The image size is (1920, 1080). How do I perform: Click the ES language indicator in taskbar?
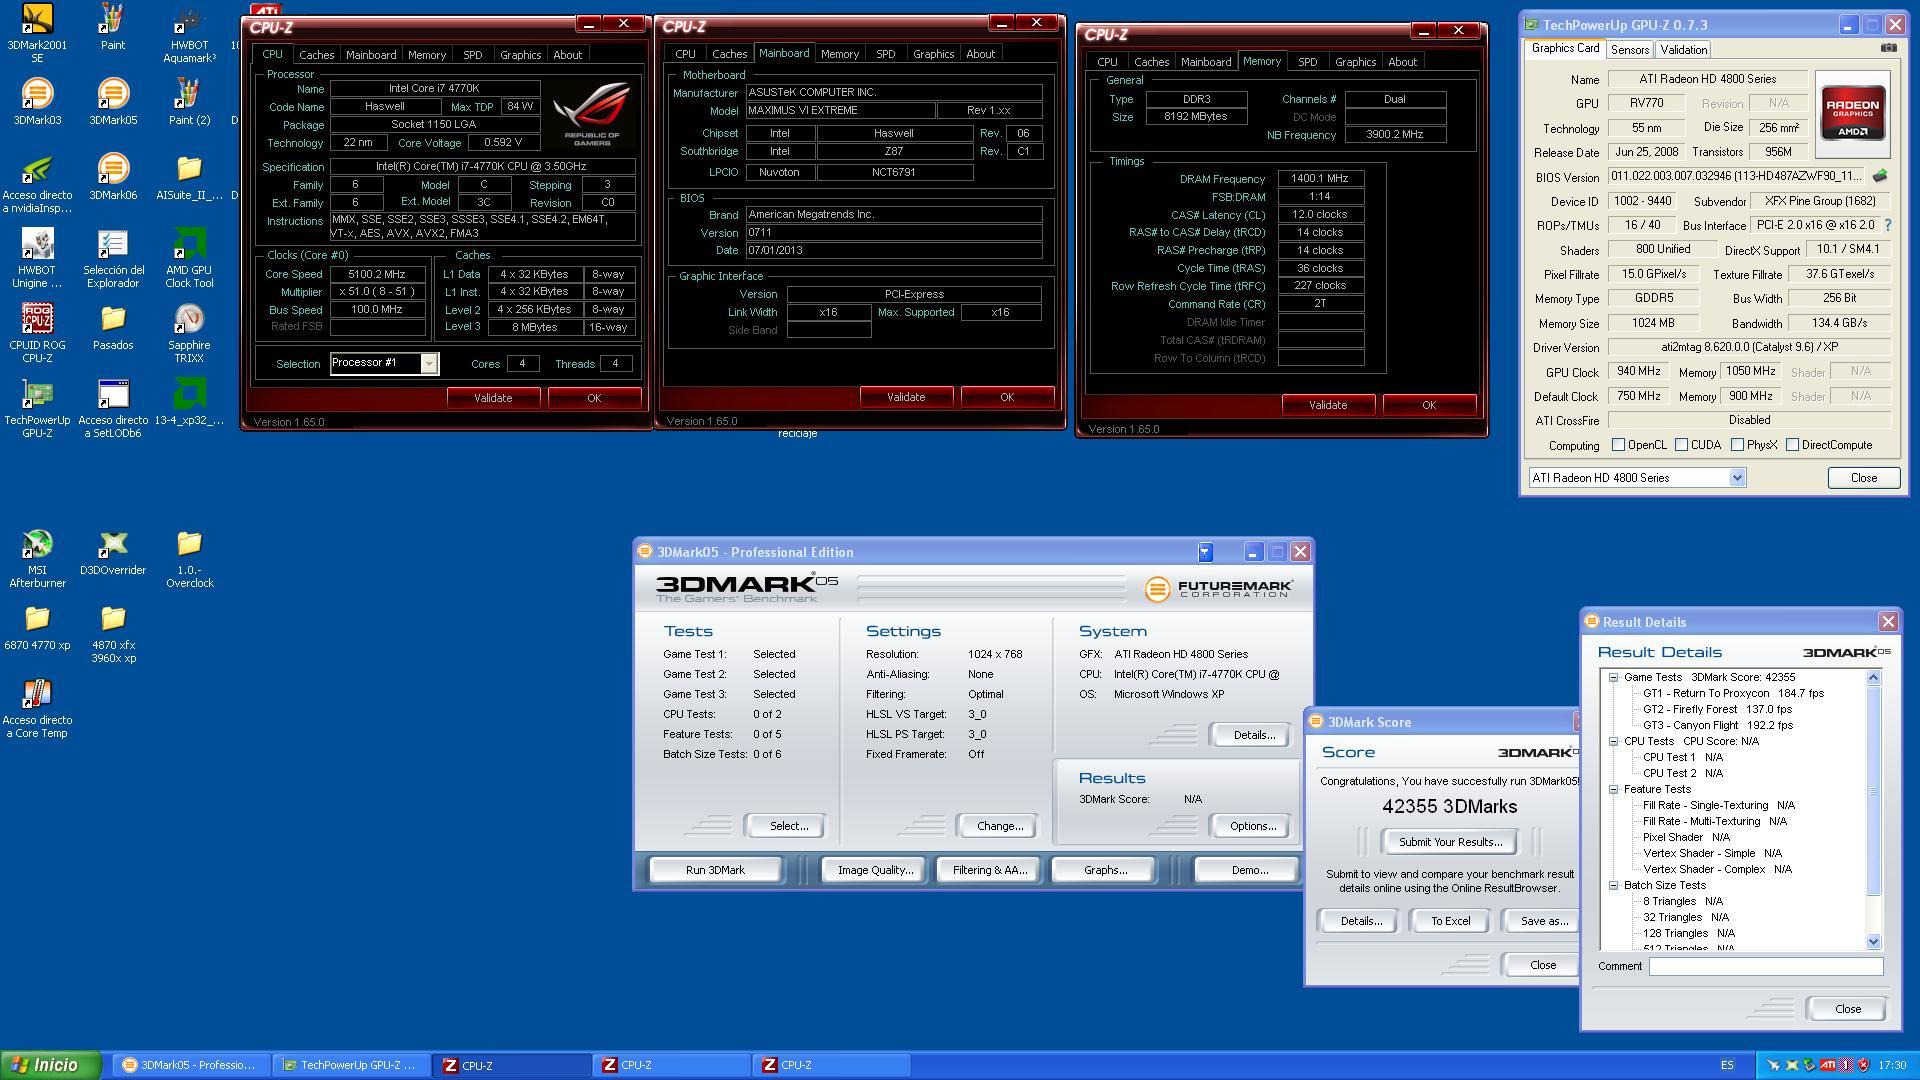click(x=1727, y=1066)
